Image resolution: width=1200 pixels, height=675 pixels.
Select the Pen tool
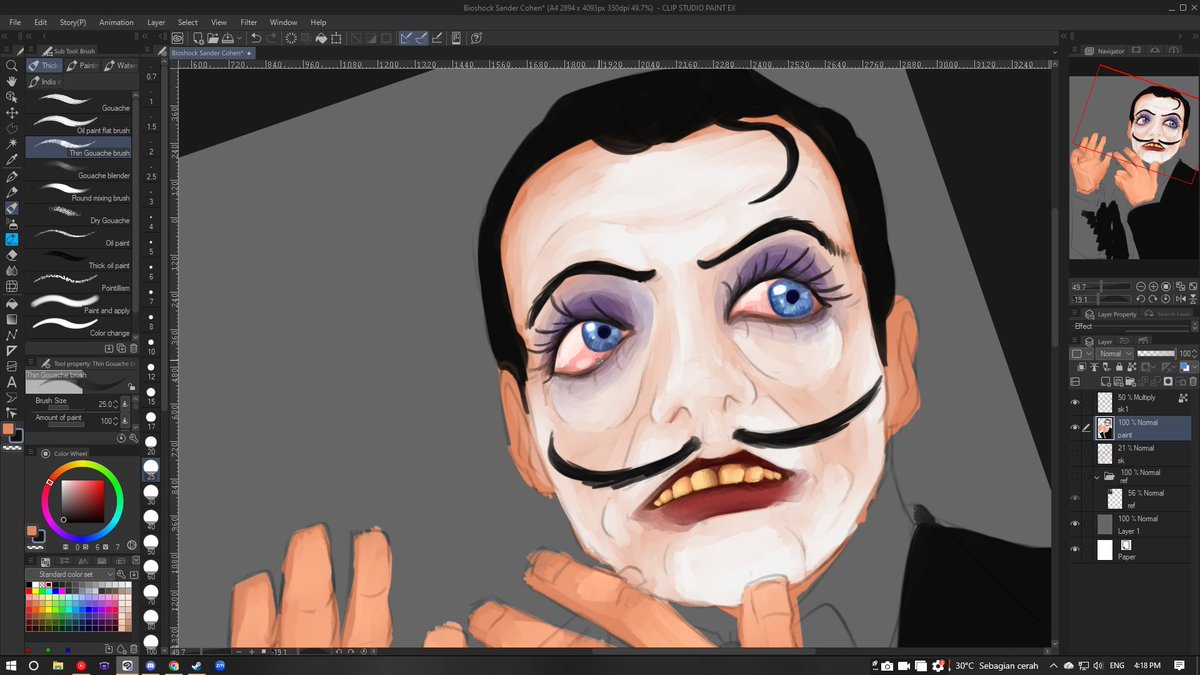pos(12,177)
